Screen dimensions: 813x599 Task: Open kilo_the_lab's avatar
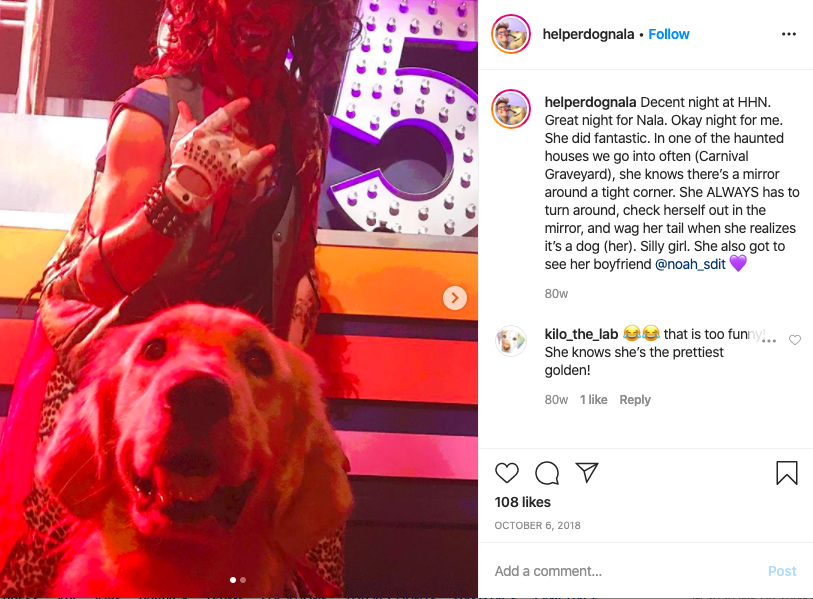pos(511,341)
